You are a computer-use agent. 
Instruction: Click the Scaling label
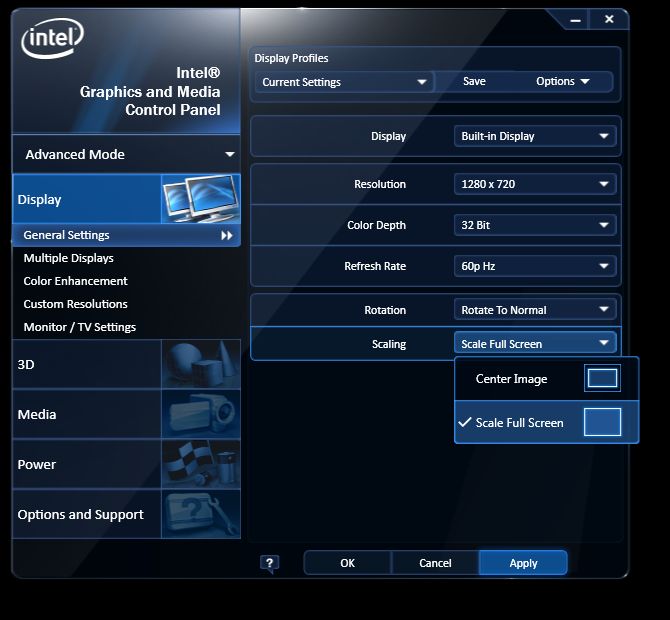pos(389,344)
